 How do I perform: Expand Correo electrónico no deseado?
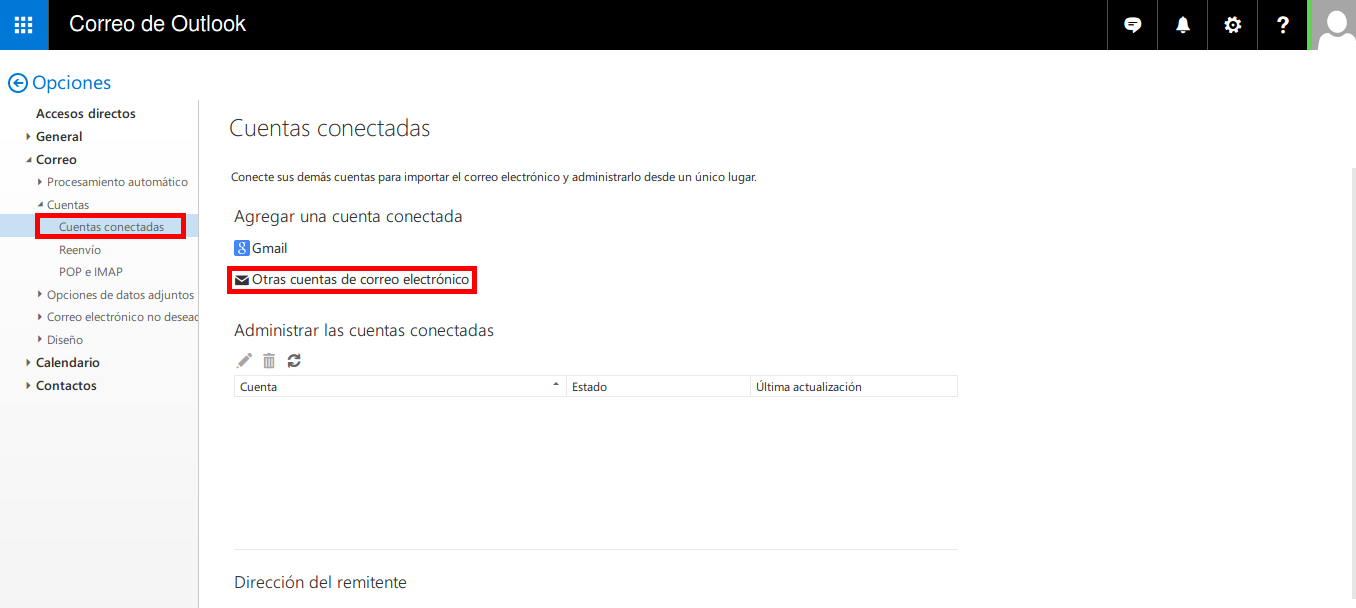tap(40, 317)
